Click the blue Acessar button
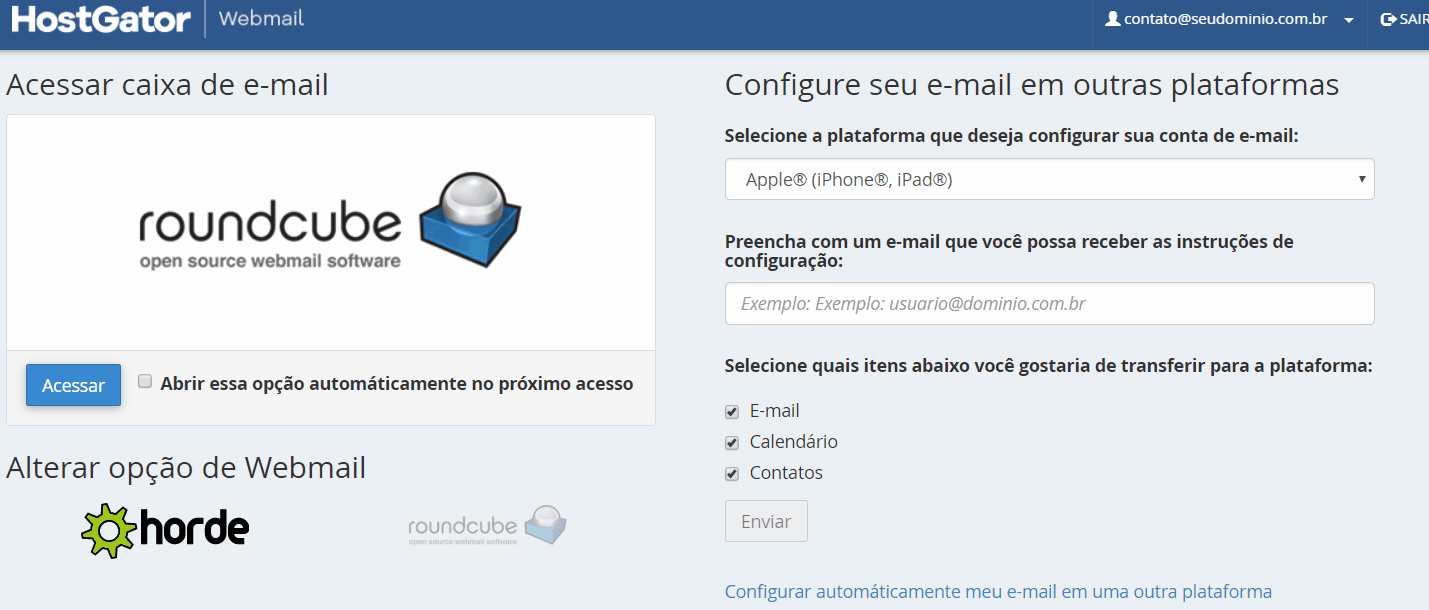Screen dimensions: 1429x610 74,385
